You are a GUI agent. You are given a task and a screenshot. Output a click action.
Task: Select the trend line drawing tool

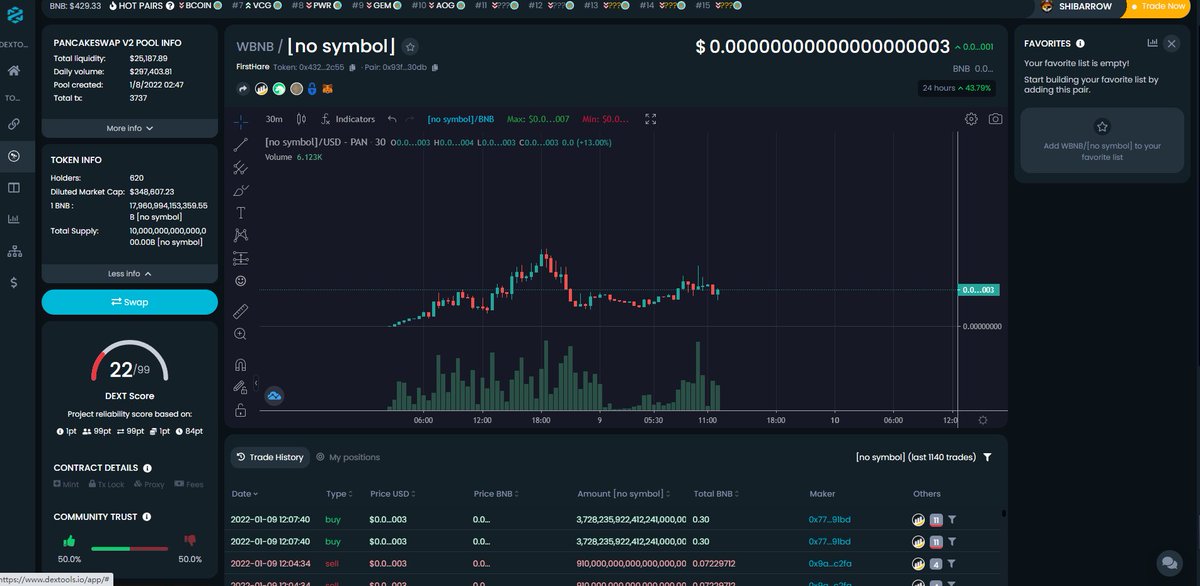click(x=241, y=145)
